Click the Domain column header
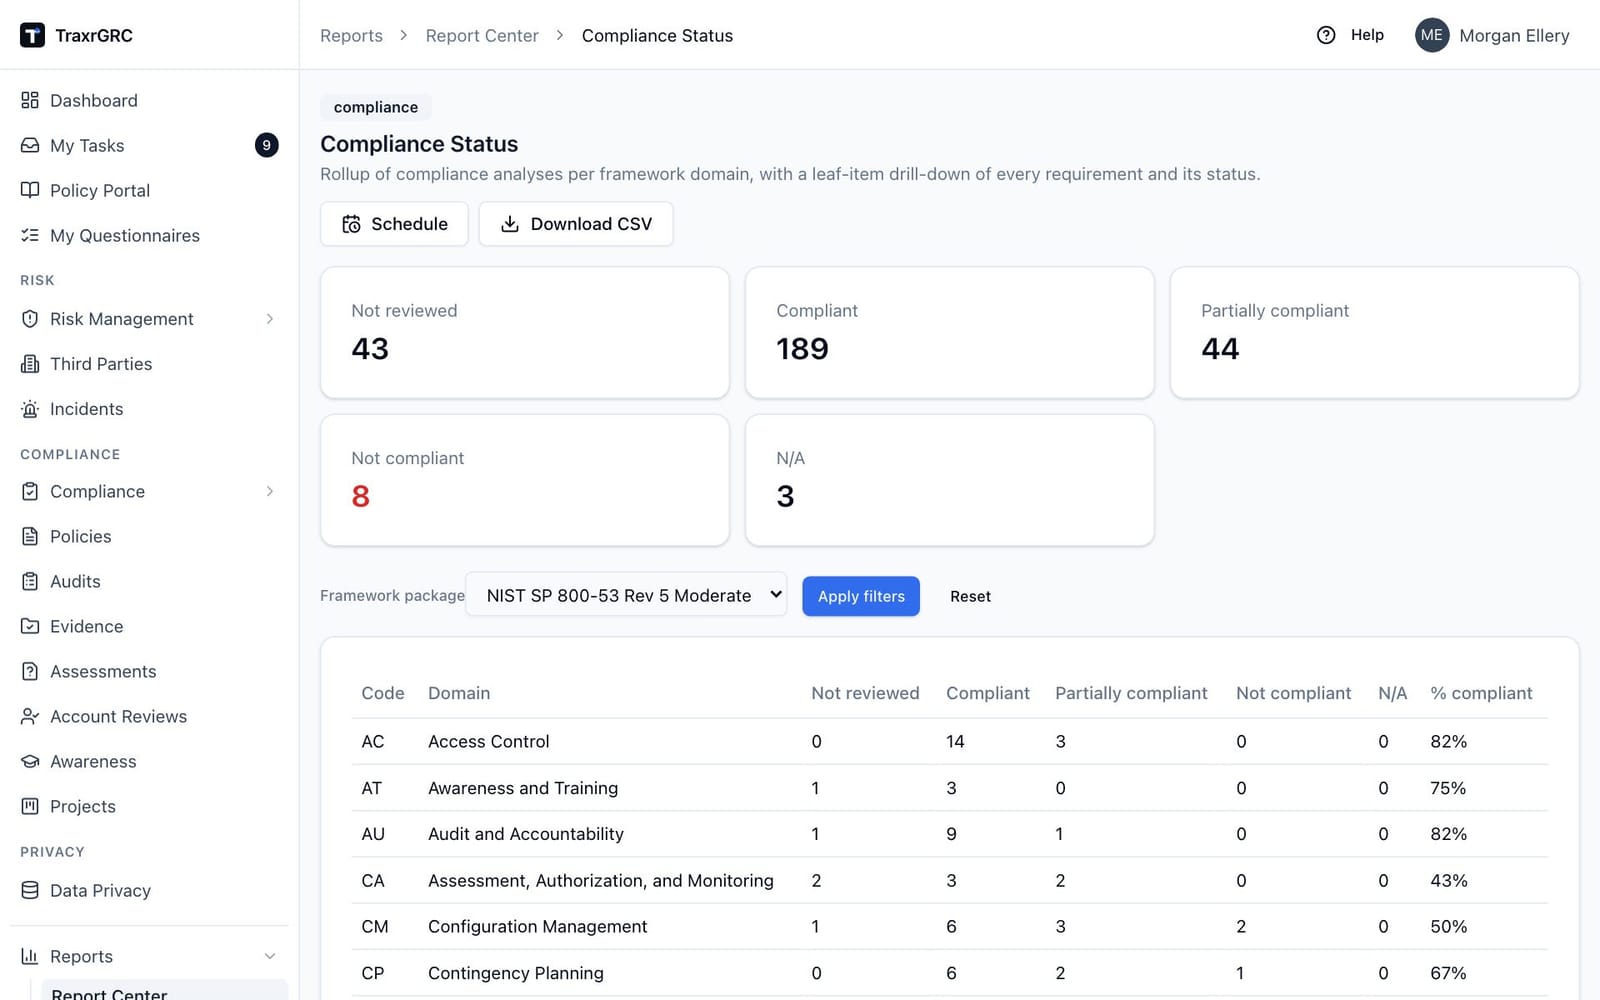Image resolution: width=1600 pixels, height=1000 pixels. pos(459,693)
